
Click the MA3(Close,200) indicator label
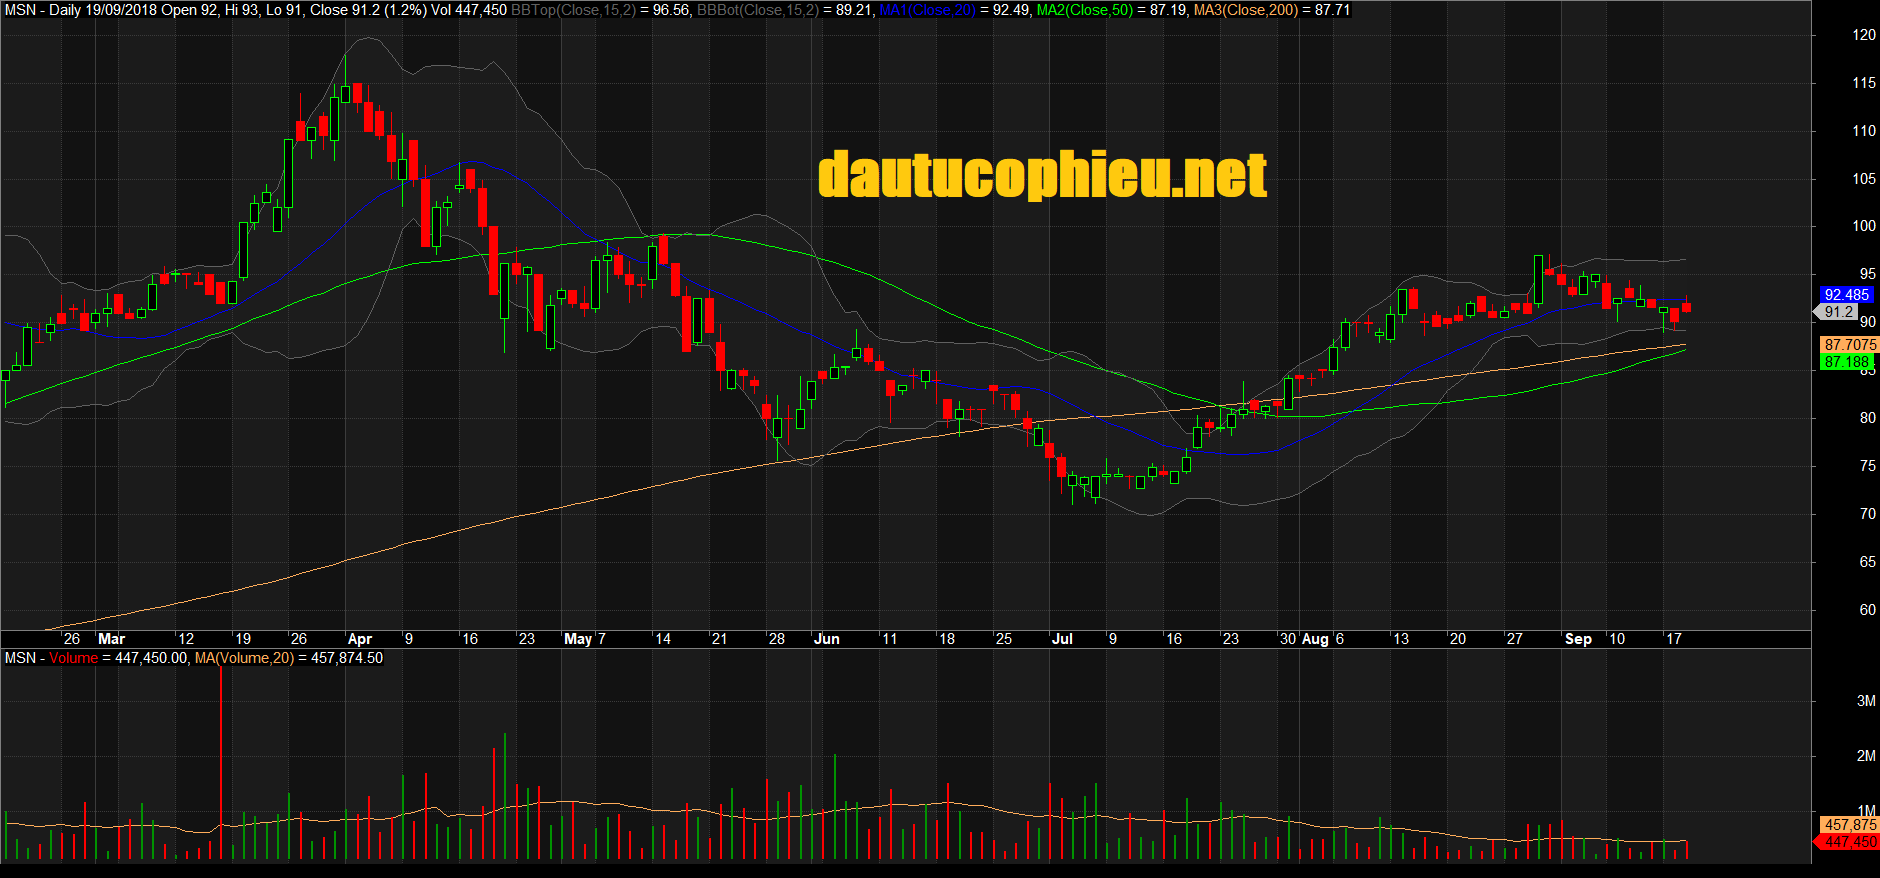1245,10
